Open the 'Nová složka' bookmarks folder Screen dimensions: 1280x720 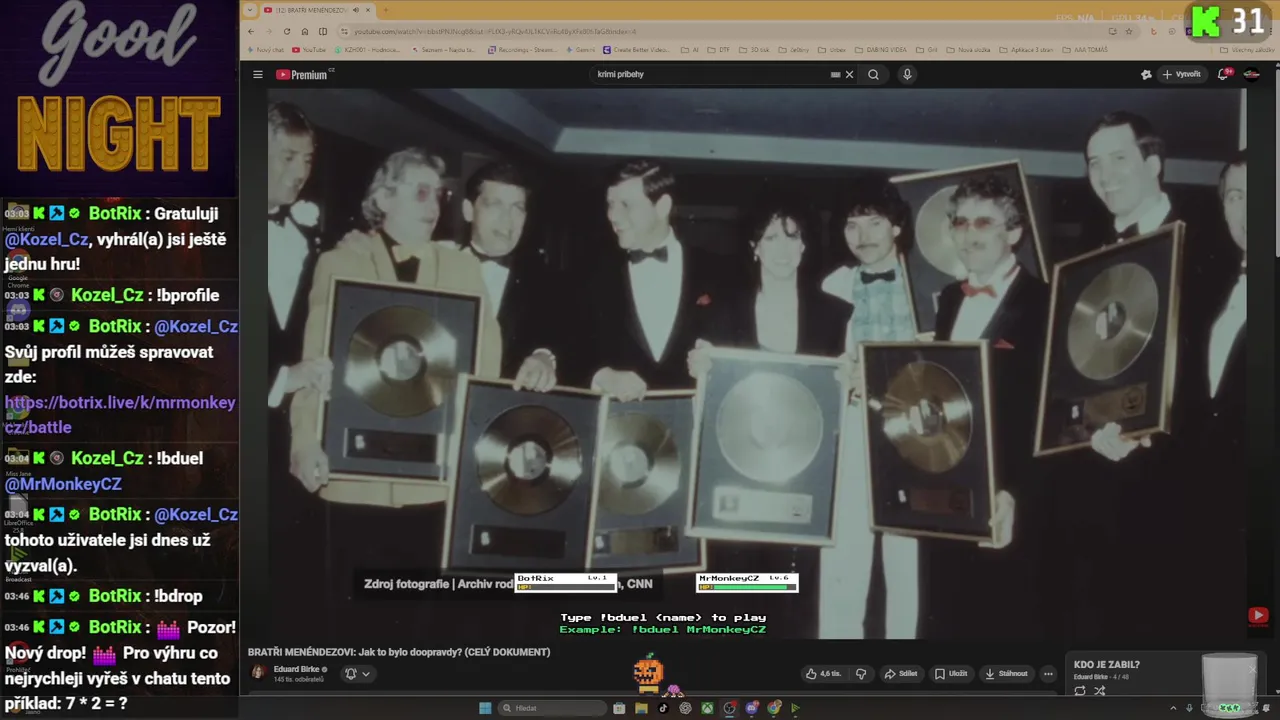pyautogui.click(x=967, y=50)
